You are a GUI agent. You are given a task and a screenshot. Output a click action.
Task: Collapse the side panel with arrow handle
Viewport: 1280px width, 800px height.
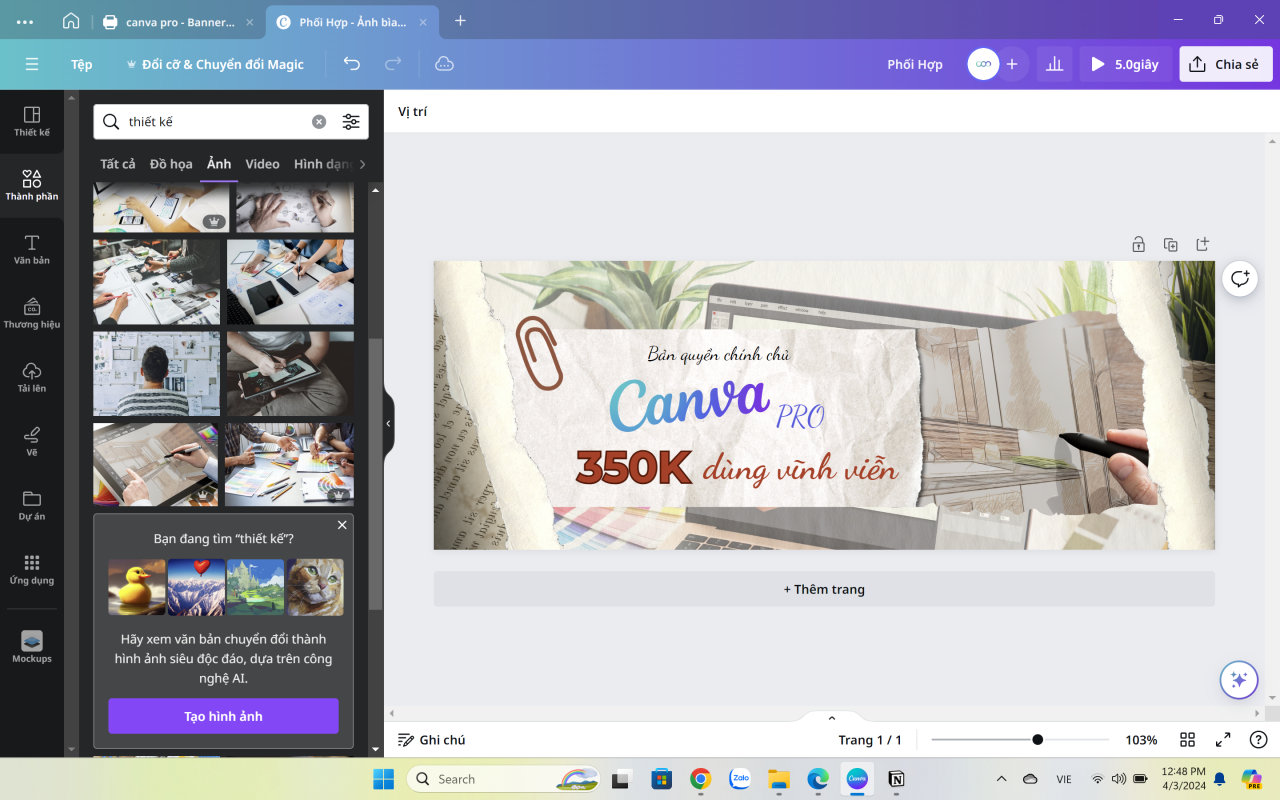(x=389, y=423)
